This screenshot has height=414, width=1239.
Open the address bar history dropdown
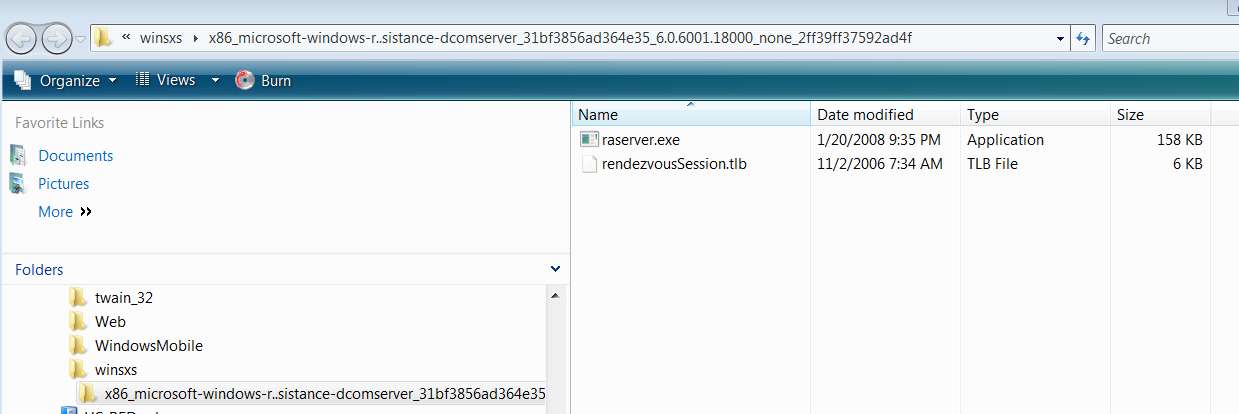click(x=1060, y=39)
